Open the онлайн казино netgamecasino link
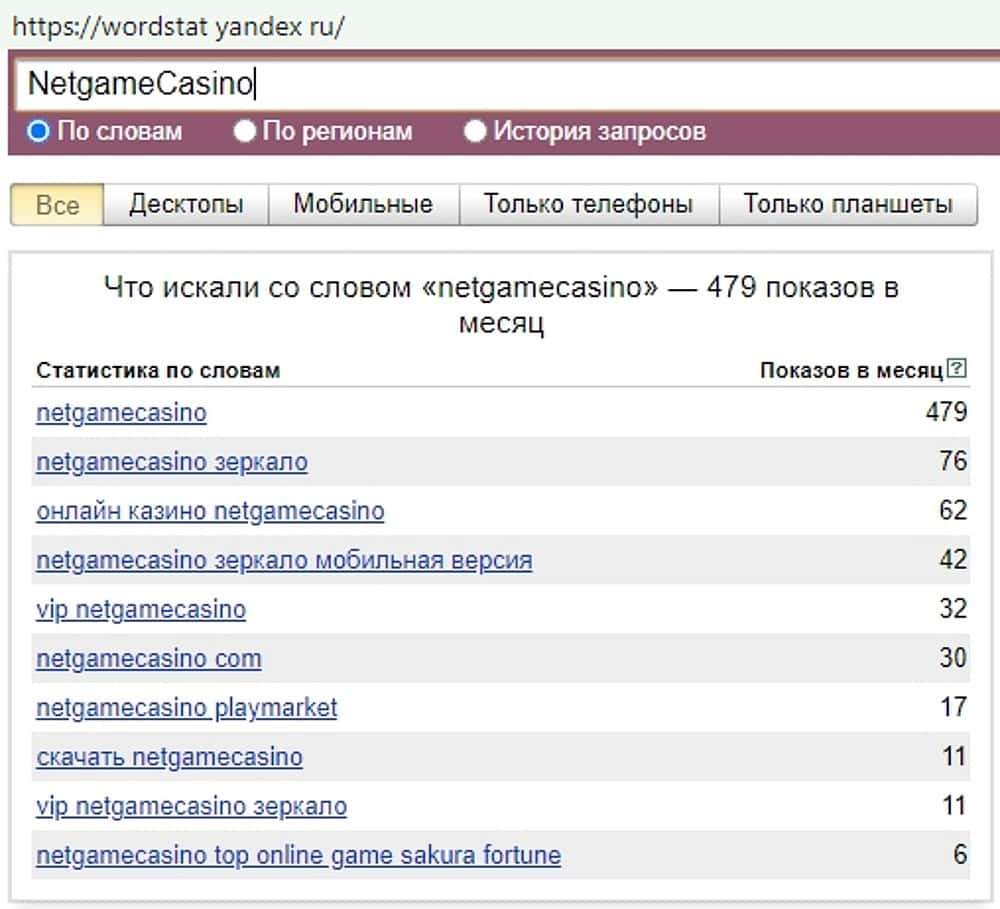The image size is (1000, 909). (210, 511)
